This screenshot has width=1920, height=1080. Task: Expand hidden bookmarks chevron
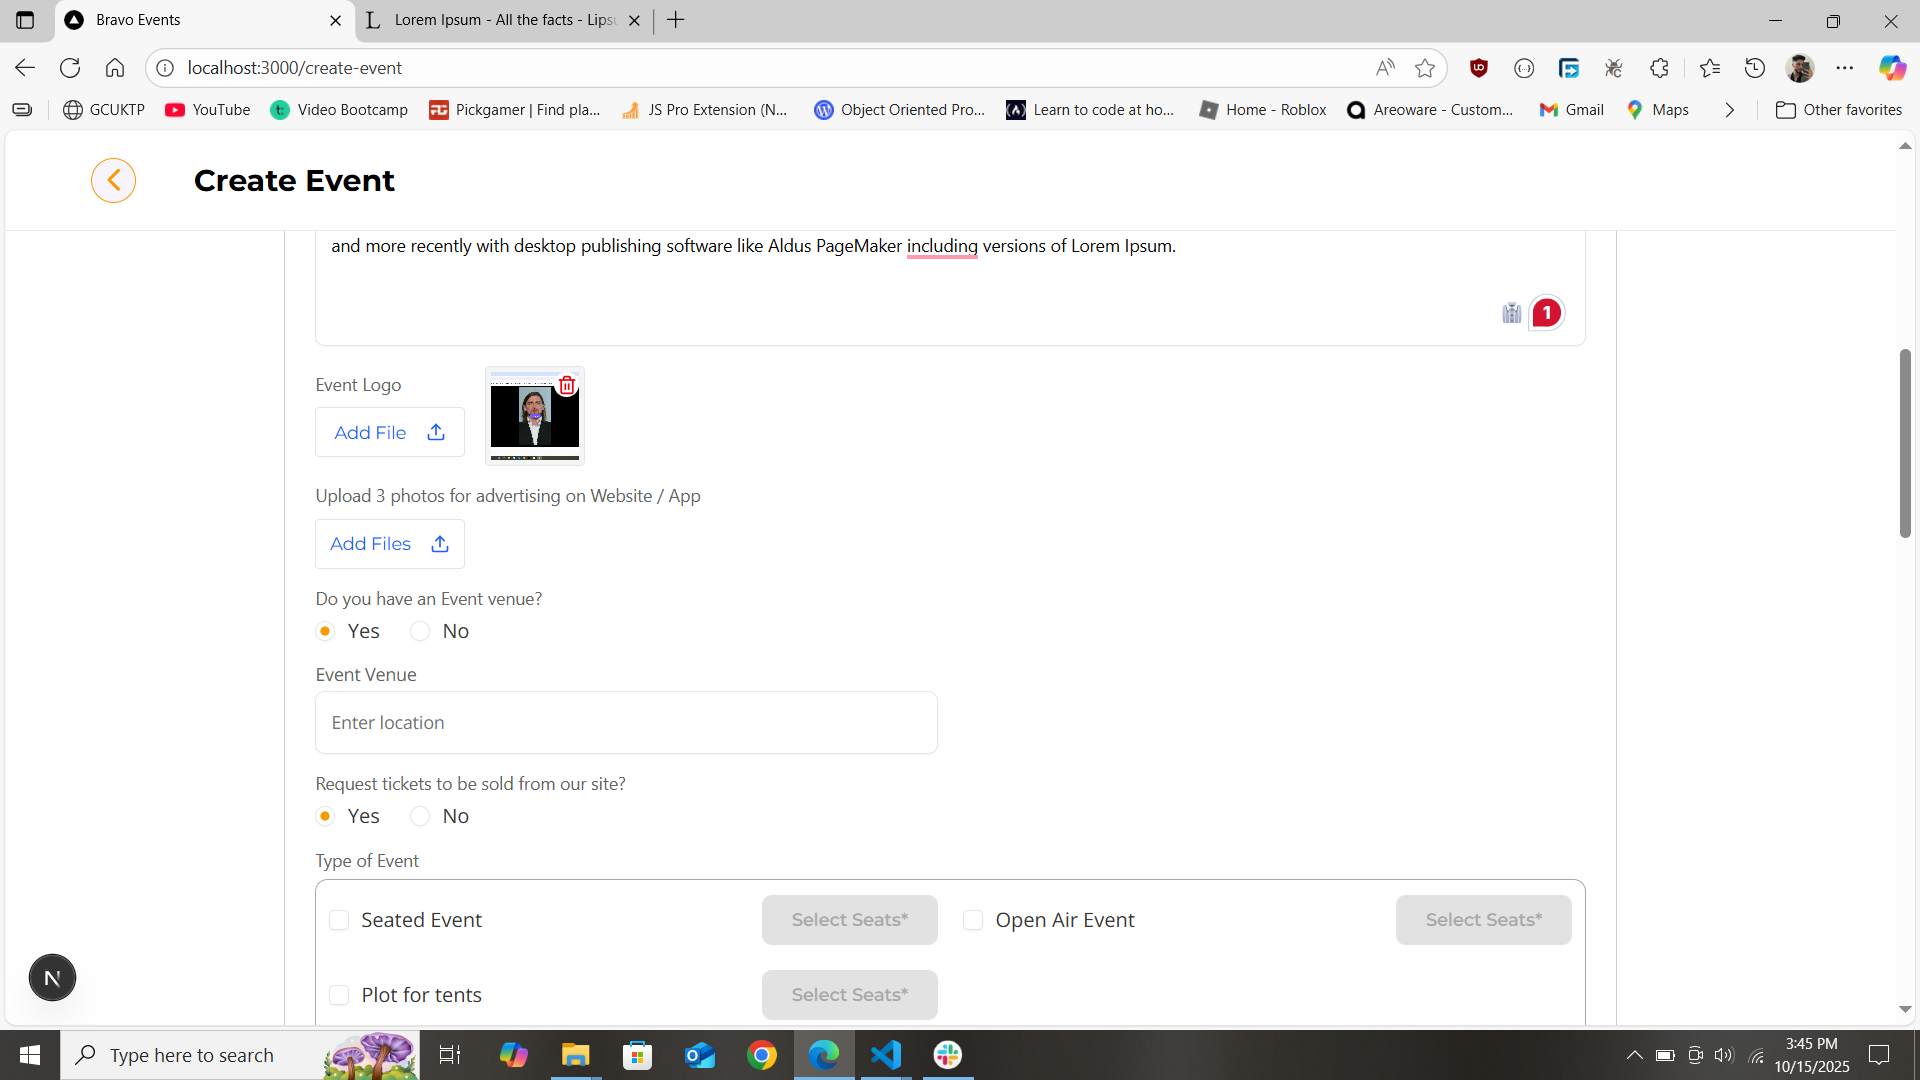tap(1729, 110)
